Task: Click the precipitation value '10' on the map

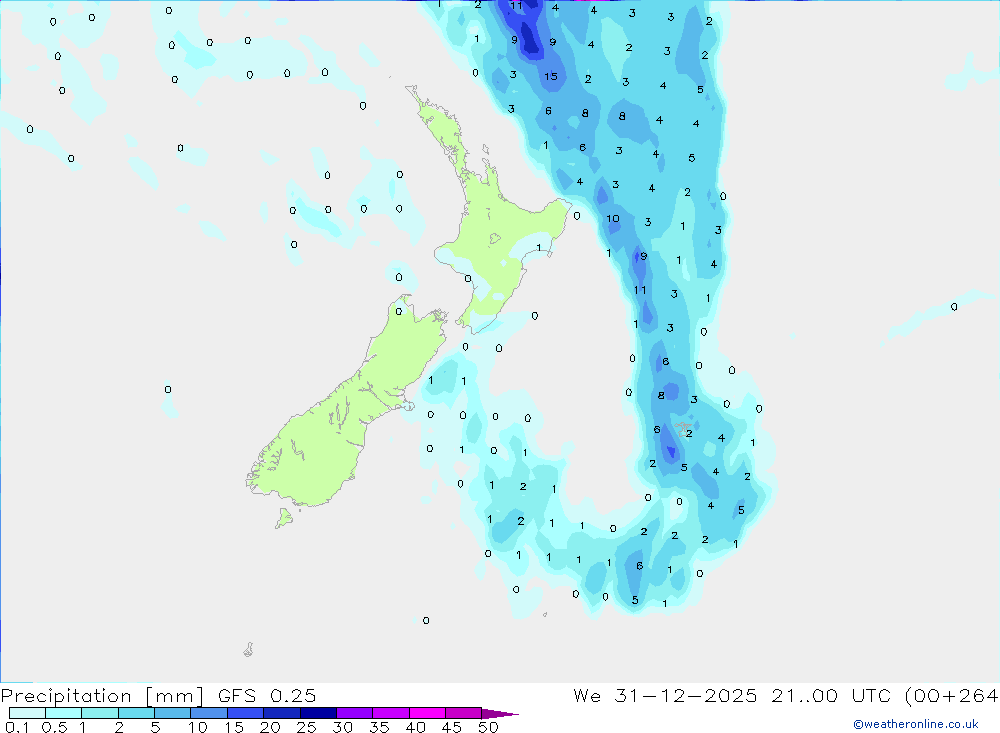Action: (613, 218)
